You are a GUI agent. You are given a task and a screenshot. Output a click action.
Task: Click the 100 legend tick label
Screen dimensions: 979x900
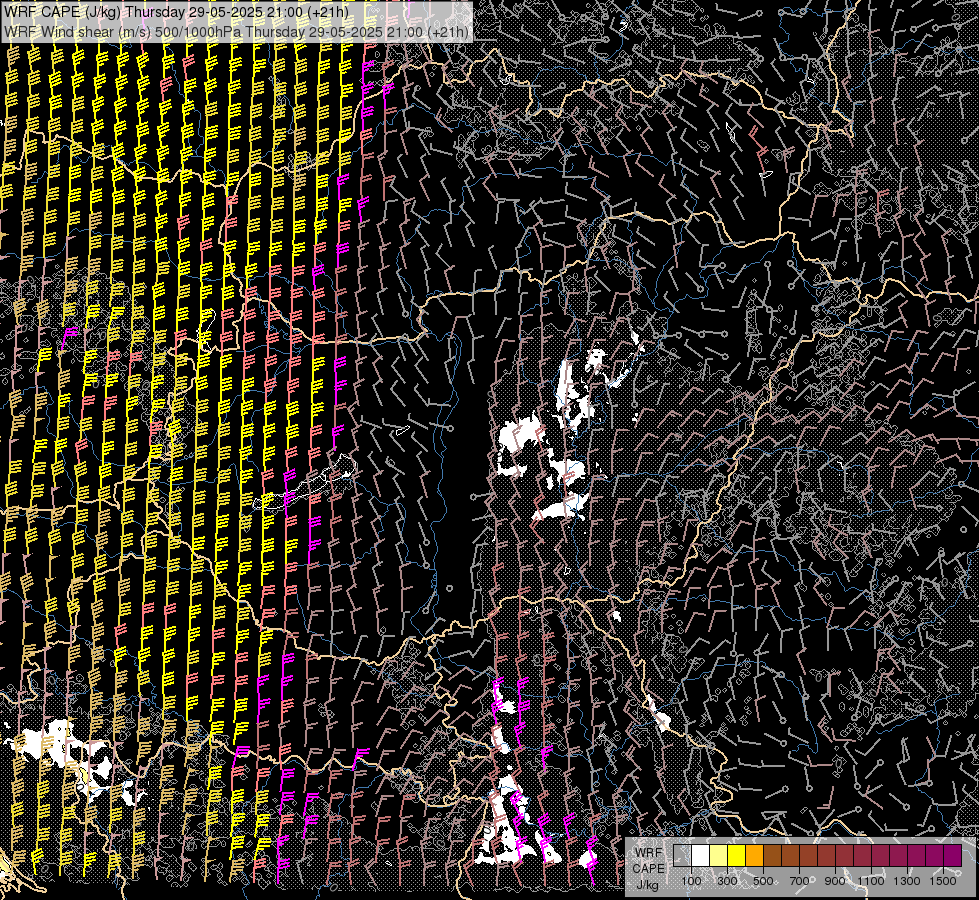[x=691, y=881]
